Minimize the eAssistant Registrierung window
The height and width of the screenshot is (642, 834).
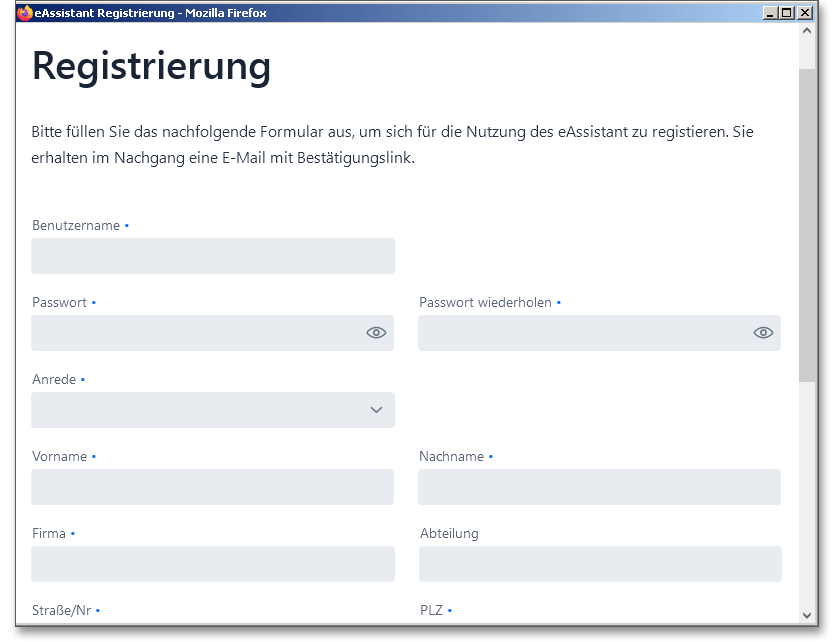coord(769,13)
